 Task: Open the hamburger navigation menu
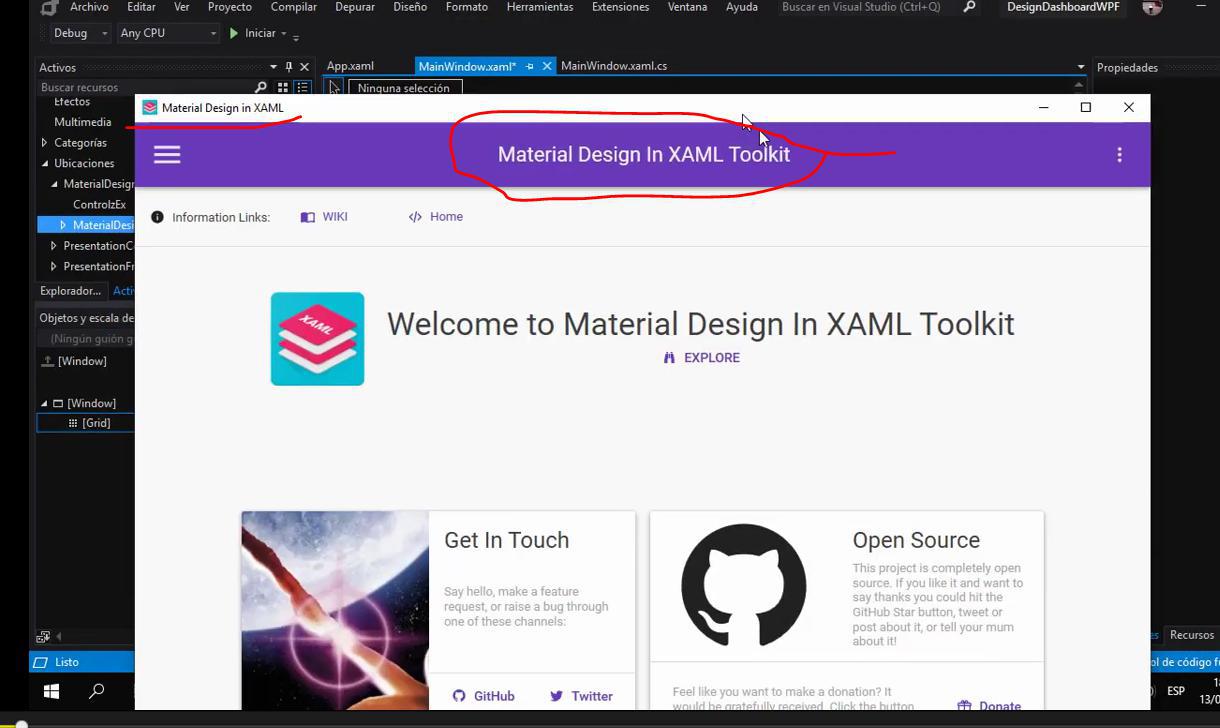coord(167,155)
